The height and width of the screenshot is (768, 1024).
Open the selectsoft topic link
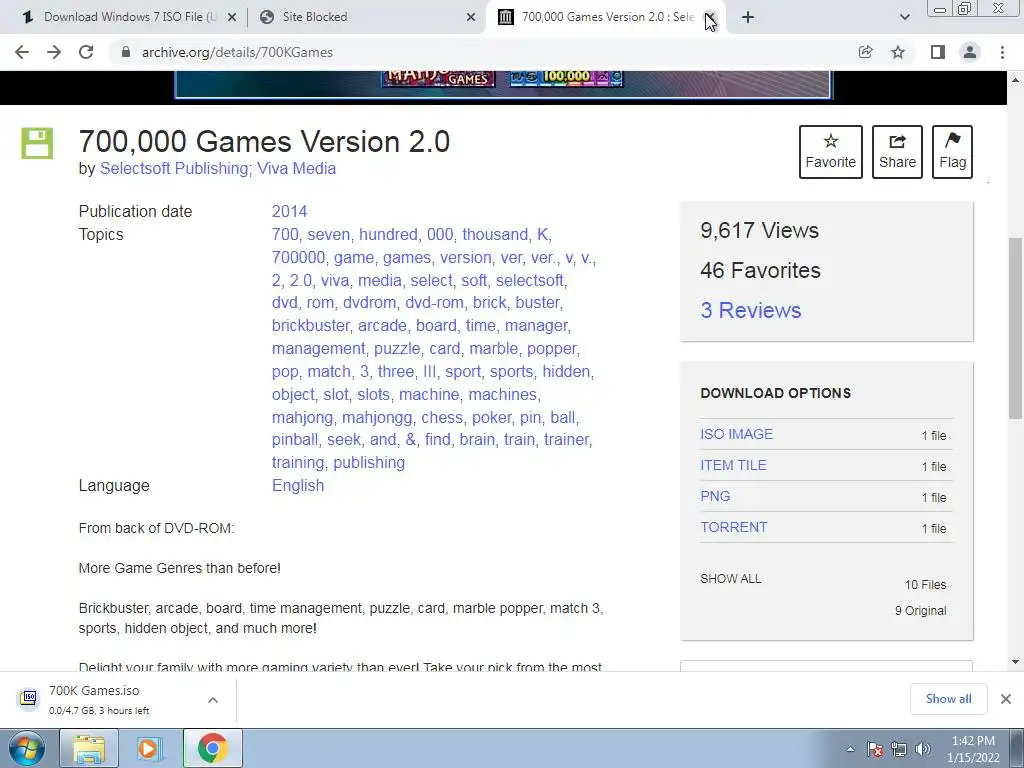tap(530, 280)
